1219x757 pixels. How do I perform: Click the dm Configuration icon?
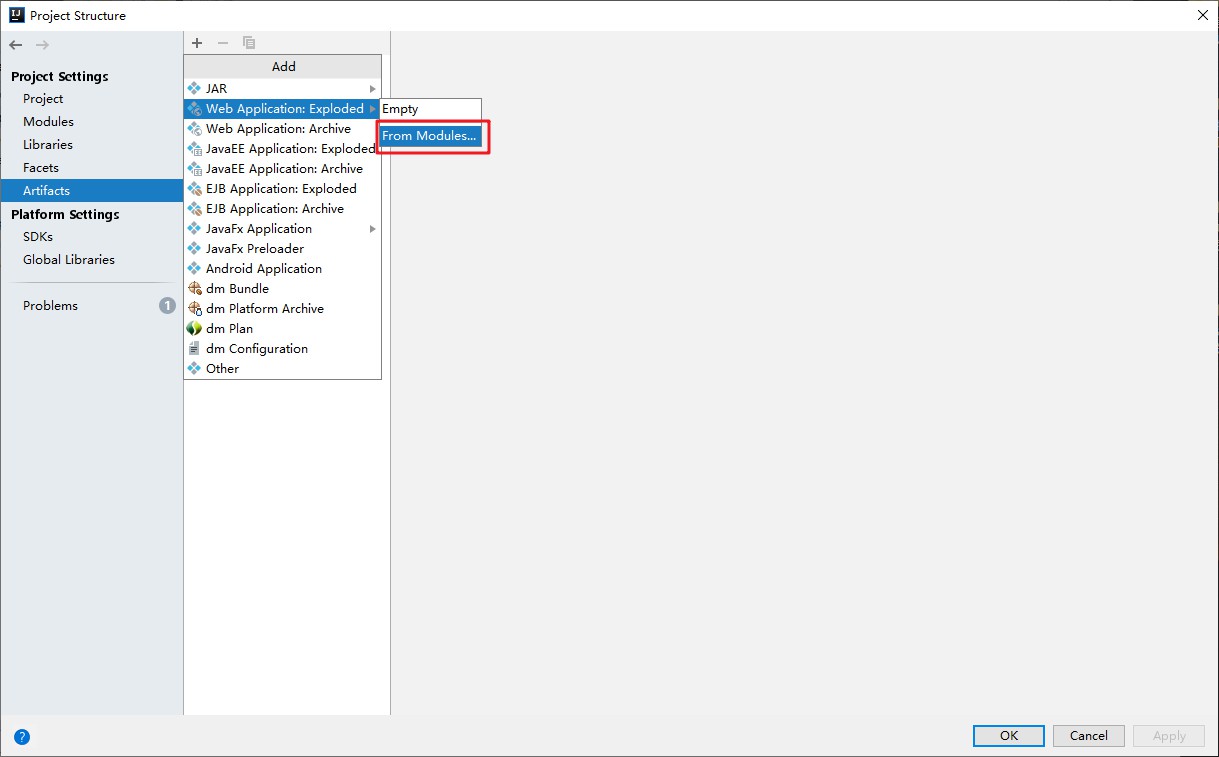pyautogui.click(x=194, y=349)
